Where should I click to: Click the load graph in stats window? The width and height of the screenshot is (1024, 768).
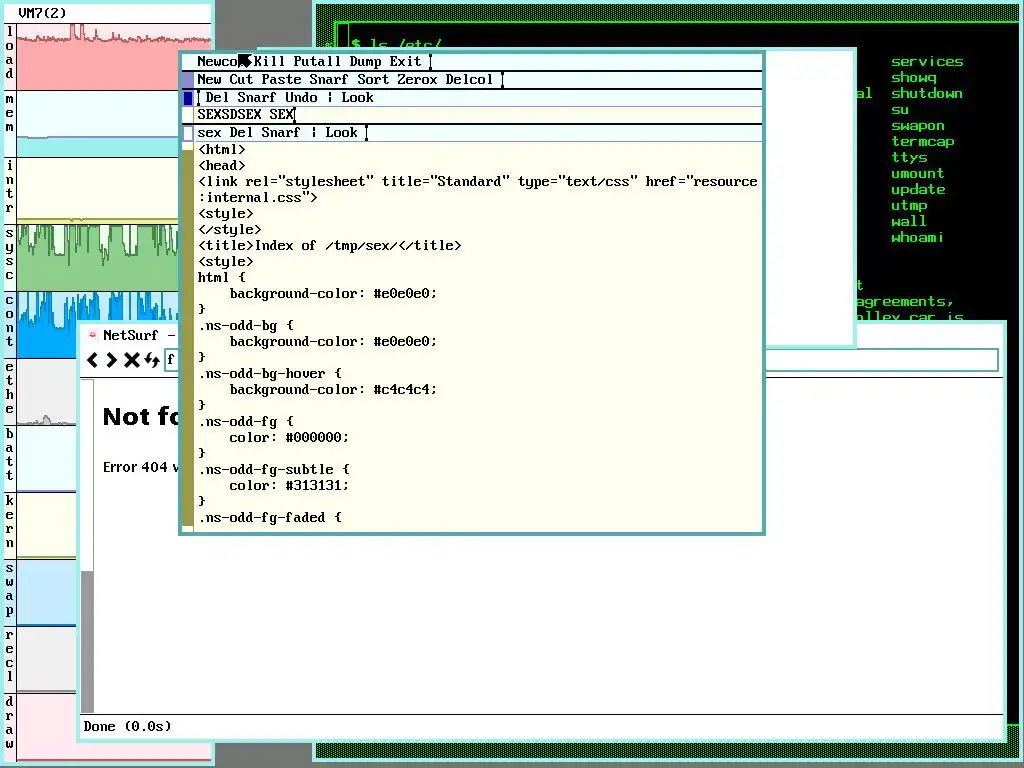[x=114, y=57]
